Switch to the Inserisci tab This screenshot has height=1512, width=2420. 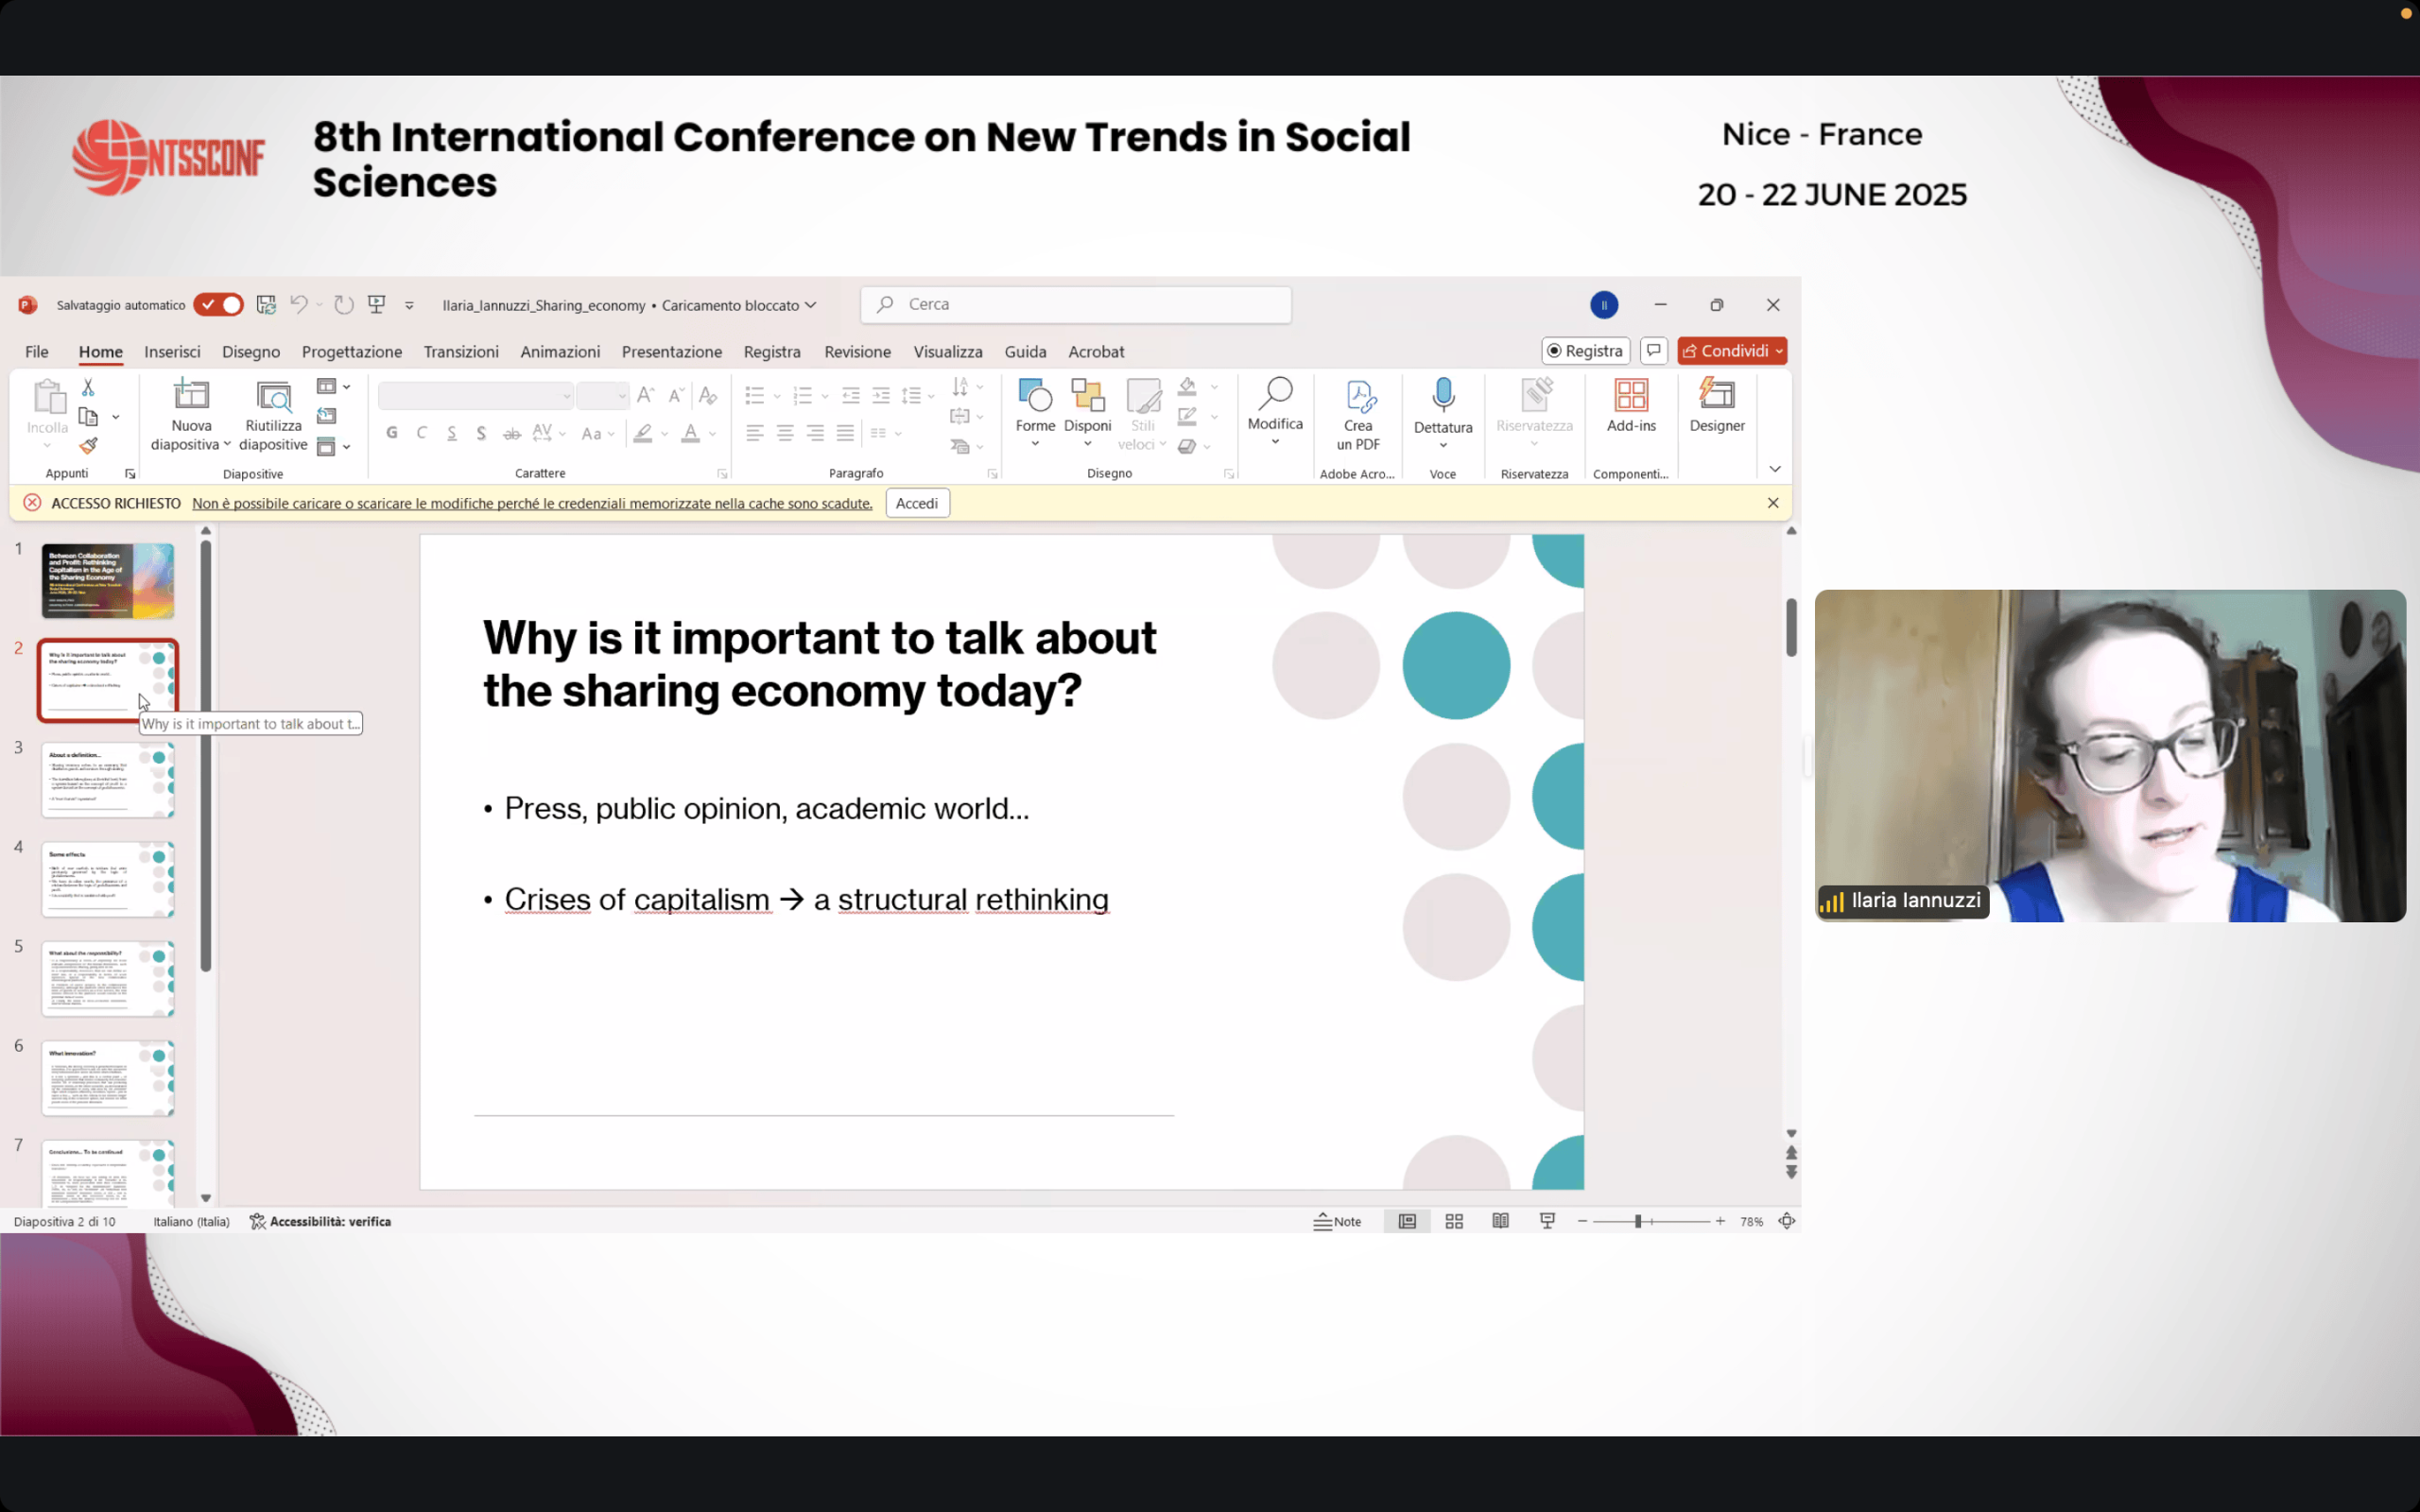172,352
